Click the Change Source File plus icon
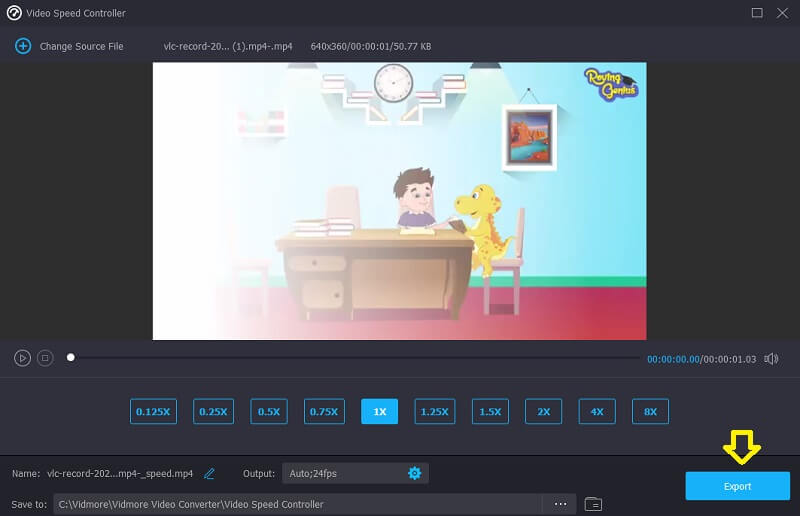This screenshot has width=800, height=516. tap(23, 46)
